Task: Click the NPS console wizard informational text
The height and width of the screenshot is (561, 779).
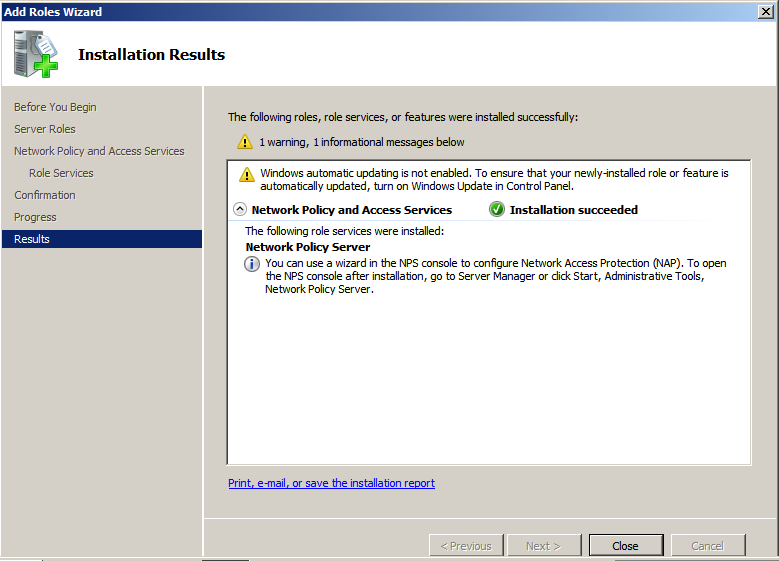Action: (495, 276)
